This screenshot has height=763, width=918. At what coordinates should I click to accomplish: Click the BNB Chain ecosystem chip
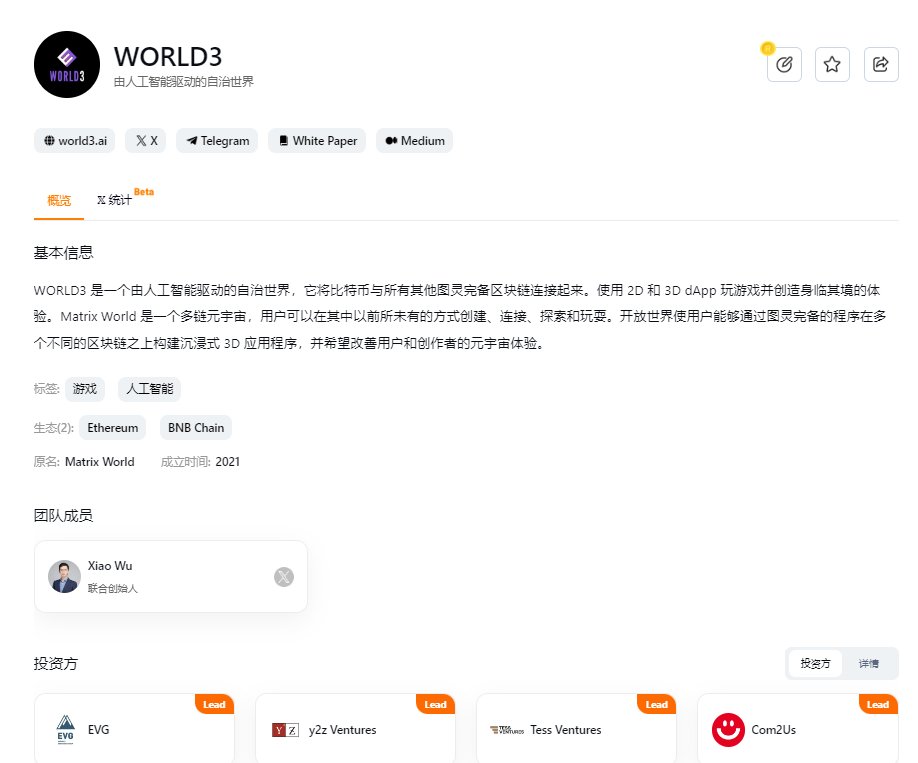coord(196,427)
